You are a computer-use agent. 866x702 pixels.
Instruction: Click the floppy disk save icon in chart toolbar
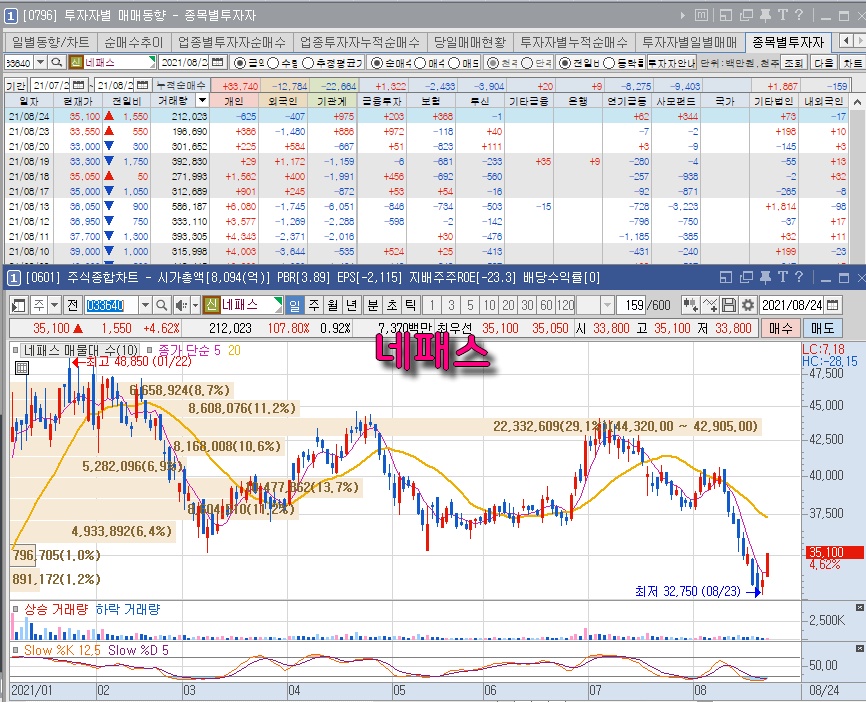coord(729,305)
